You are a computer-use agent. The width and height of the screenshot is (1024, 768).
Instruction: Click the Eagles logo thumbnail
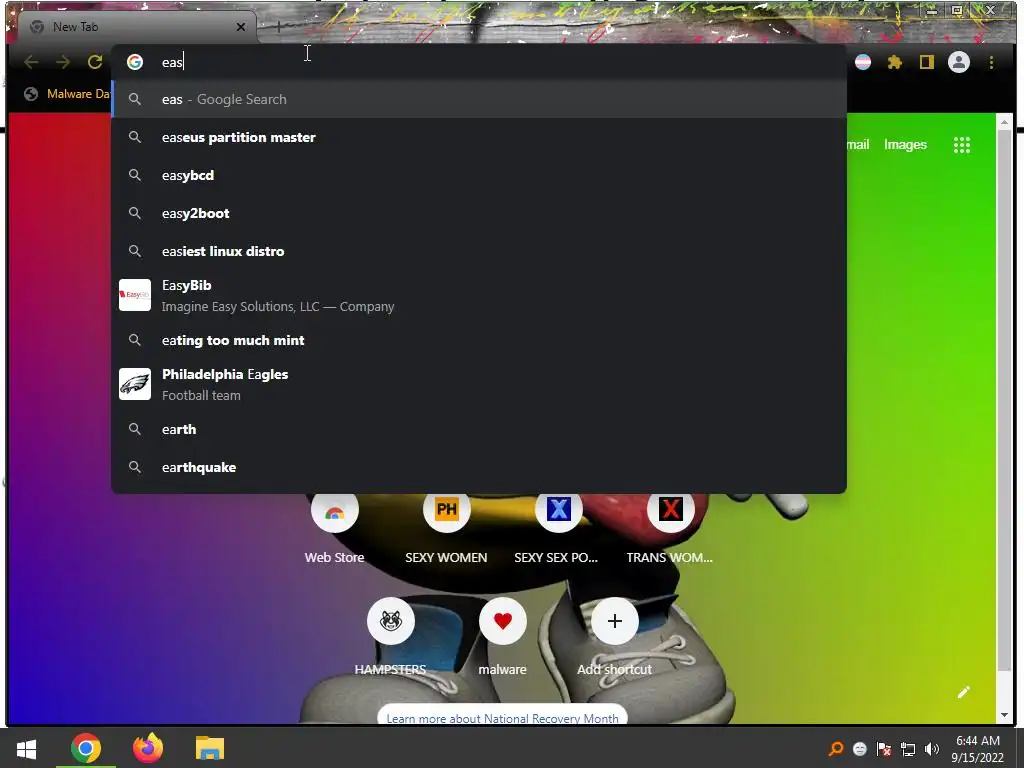click(x=135, y=384)
